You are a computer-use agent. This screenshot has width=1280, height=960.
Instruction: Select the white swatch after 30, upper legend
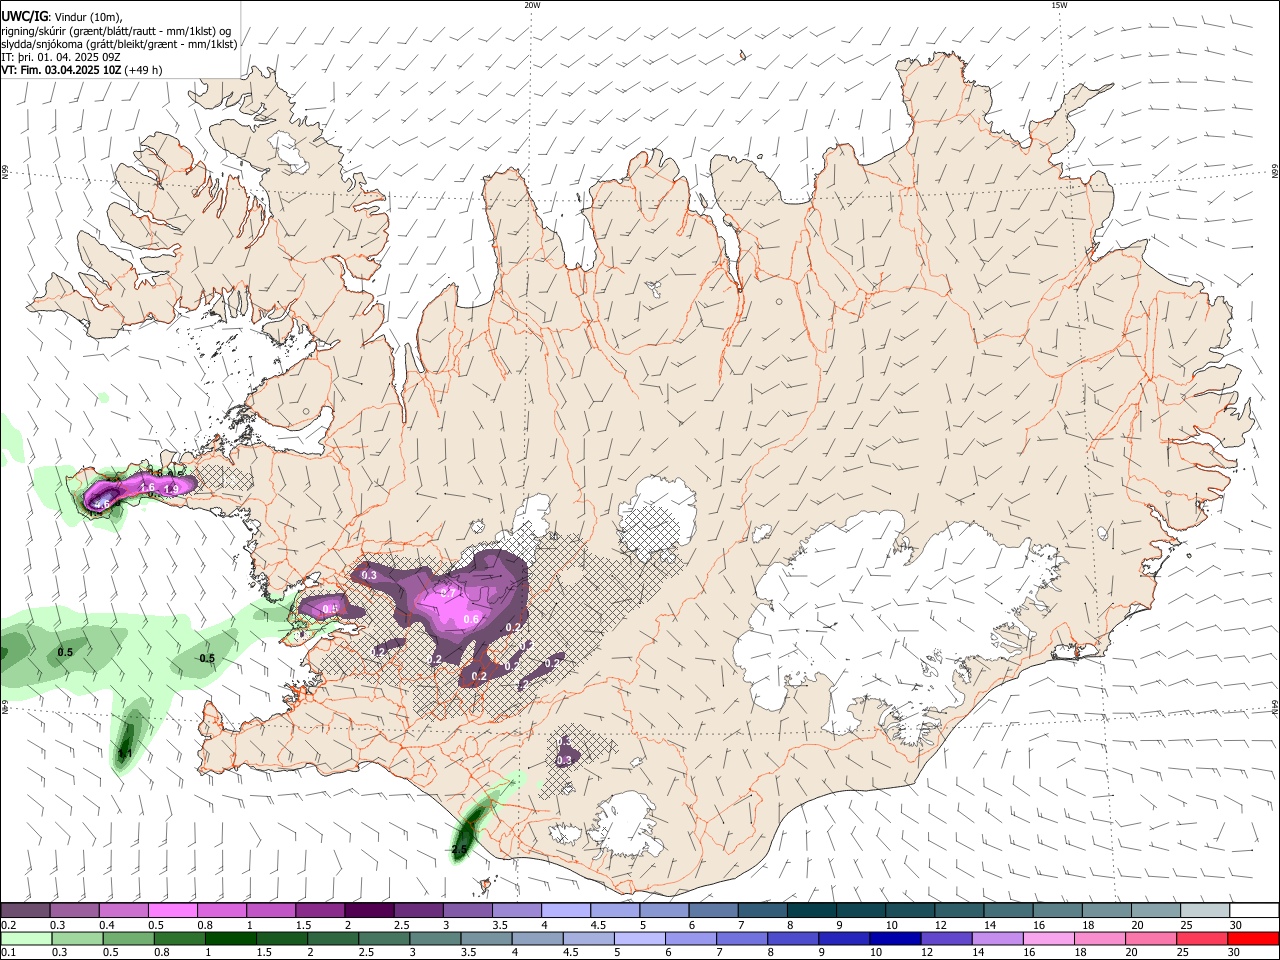pos(1255,909)
